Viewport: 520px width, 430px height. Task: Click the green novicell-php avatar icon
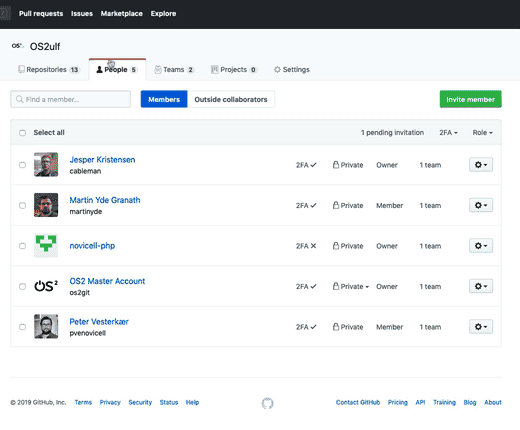click(46, 246)
